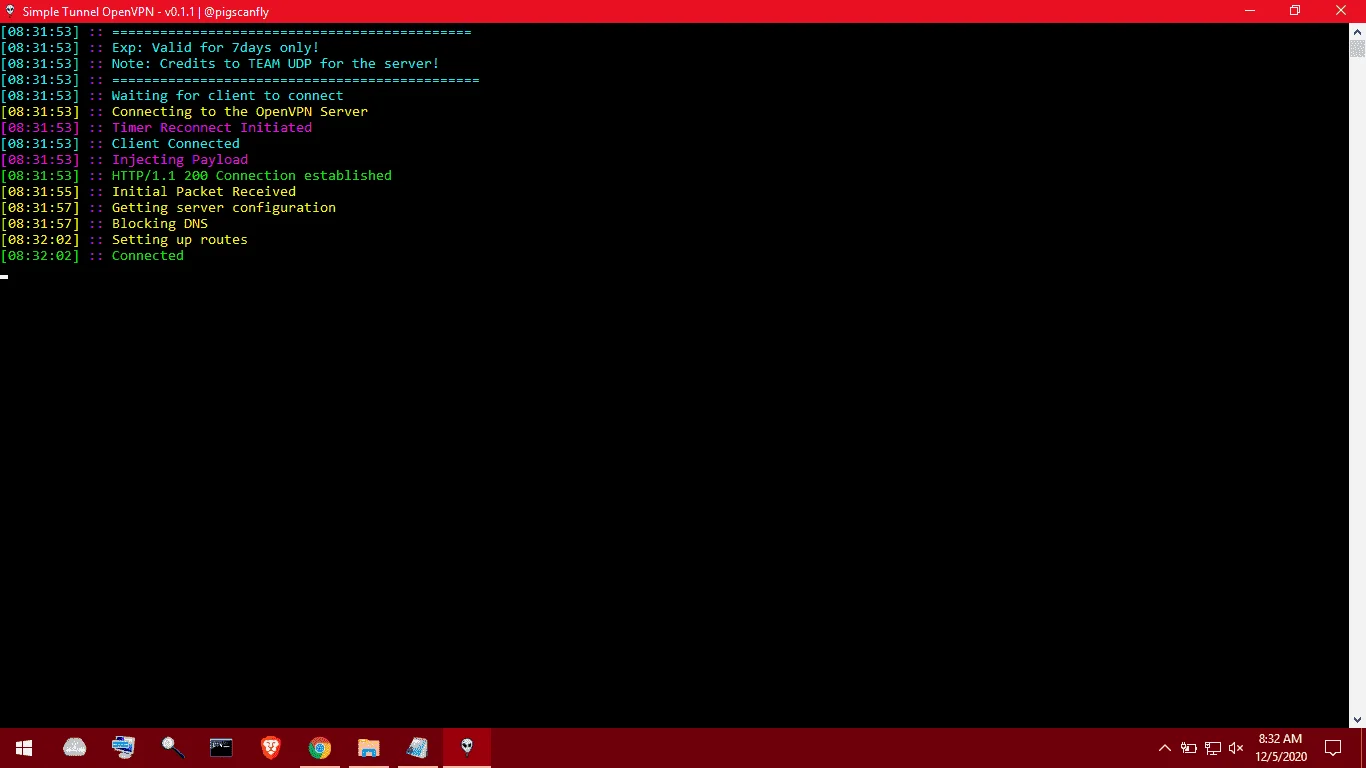
Task: Click the alien icon in the title bar
Action: (10, 11)
